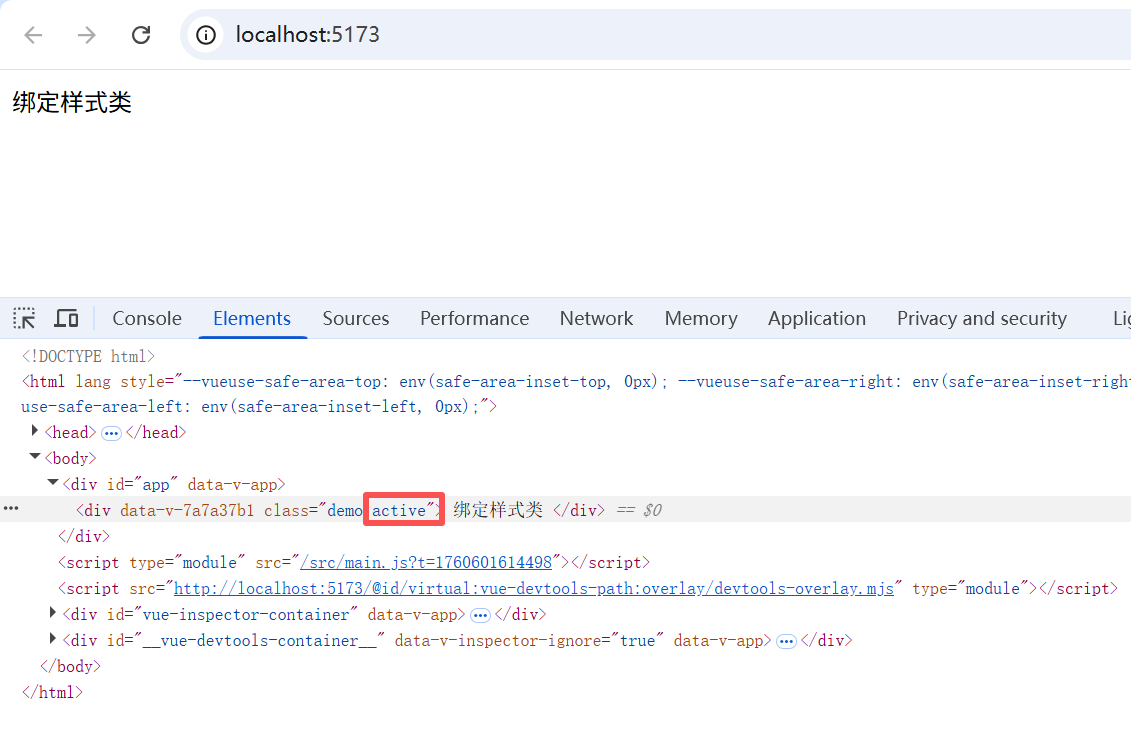Select the div with class demo active
Screen dimensions: 1131x729
[566, 510]
